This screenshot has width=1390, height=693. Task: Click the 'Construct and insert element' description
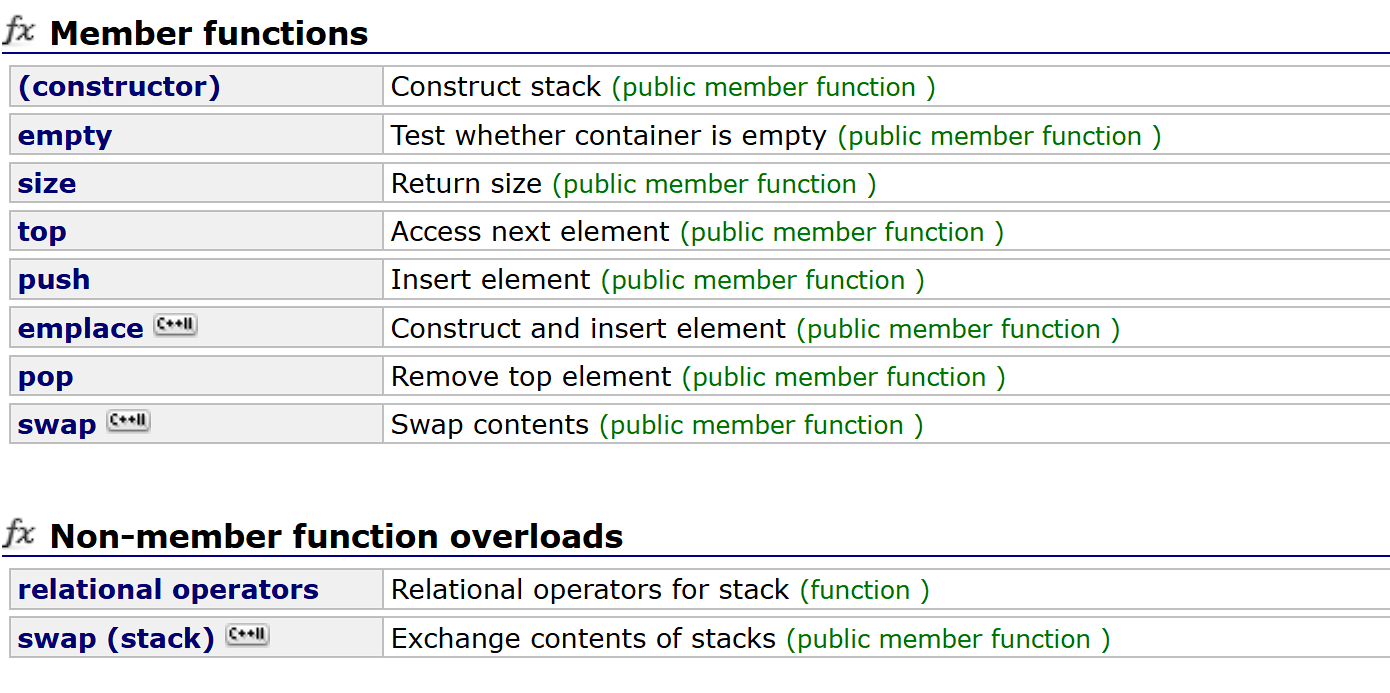tap(588, 329)
